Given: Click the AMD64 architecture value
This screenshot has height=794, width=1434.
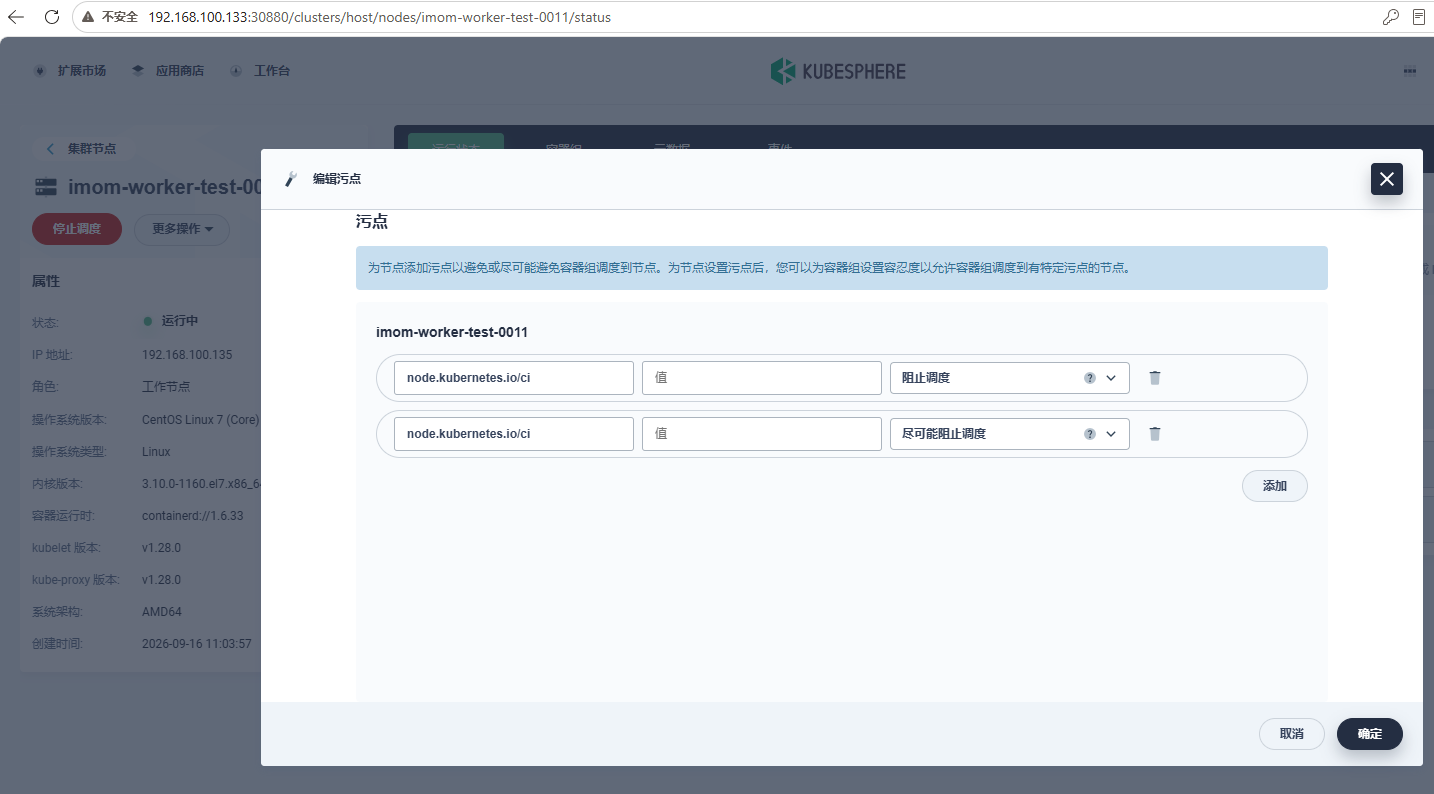Looking at the screenshot, I should click(162, 612).
